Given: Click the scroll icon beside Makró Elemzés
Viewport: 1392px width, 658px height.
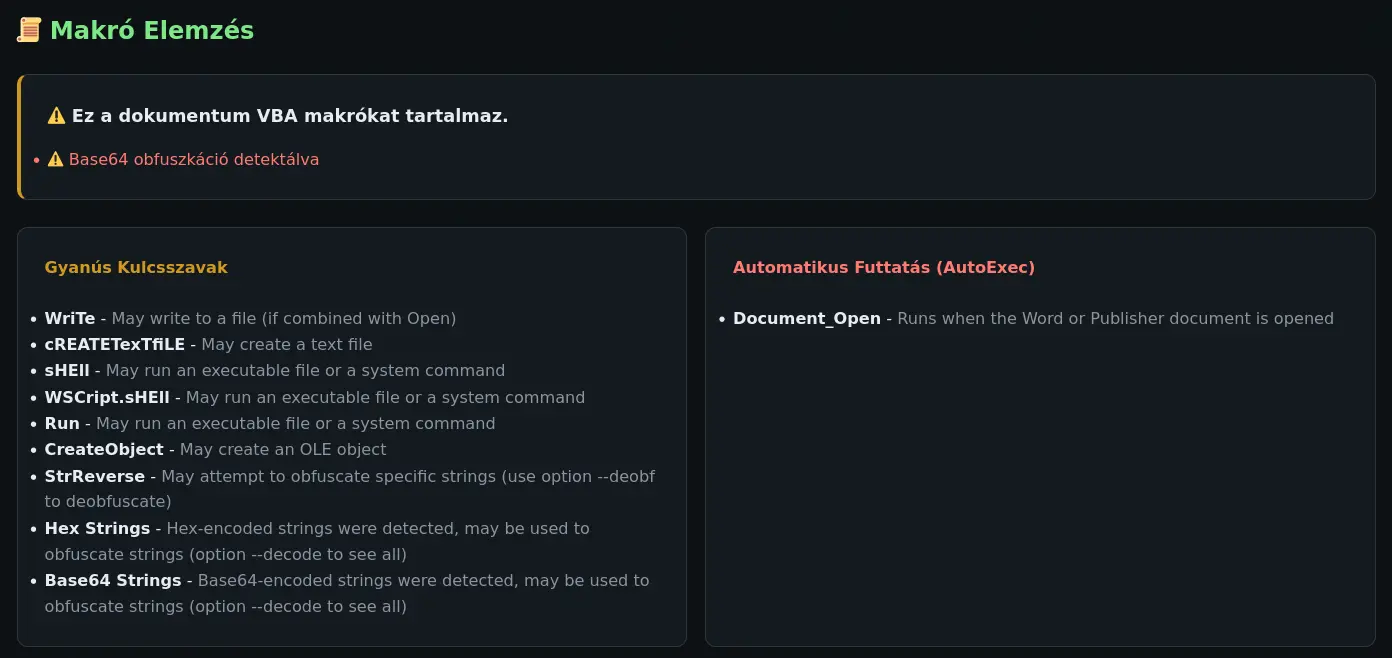Looking at the screenshot, I should (29, 31).
